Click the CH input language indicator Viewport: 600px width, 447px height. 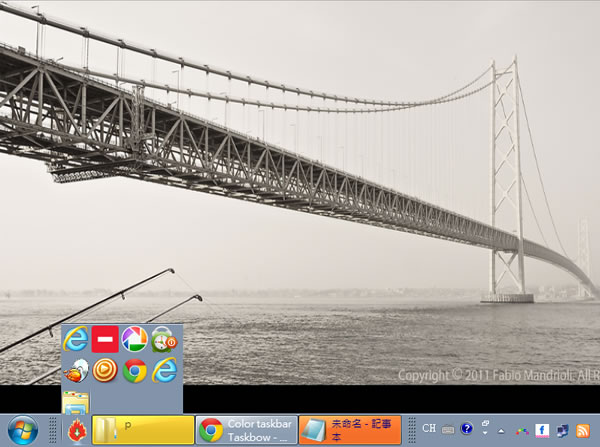(x=428, y=429)
